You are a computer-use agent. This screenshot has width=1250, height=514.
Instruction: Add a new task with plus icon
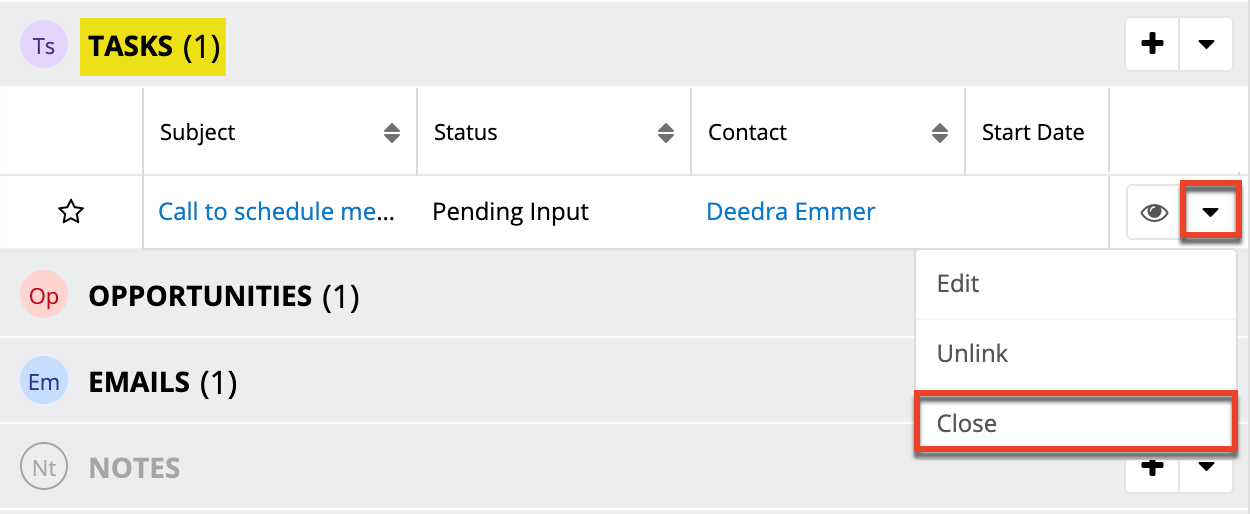point(1152,44)
